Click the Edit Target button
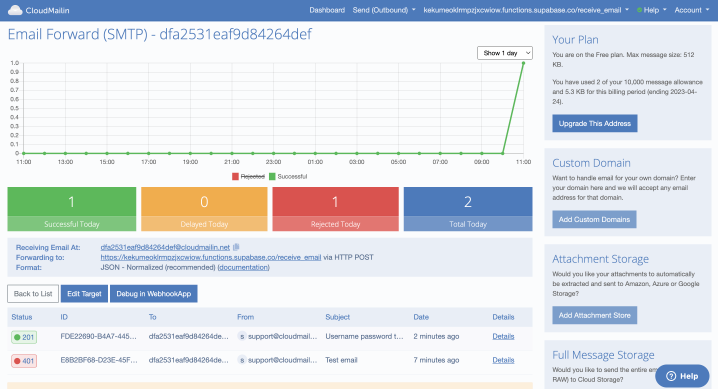Viewport: 718px width, 389px height. coord(84,294)
